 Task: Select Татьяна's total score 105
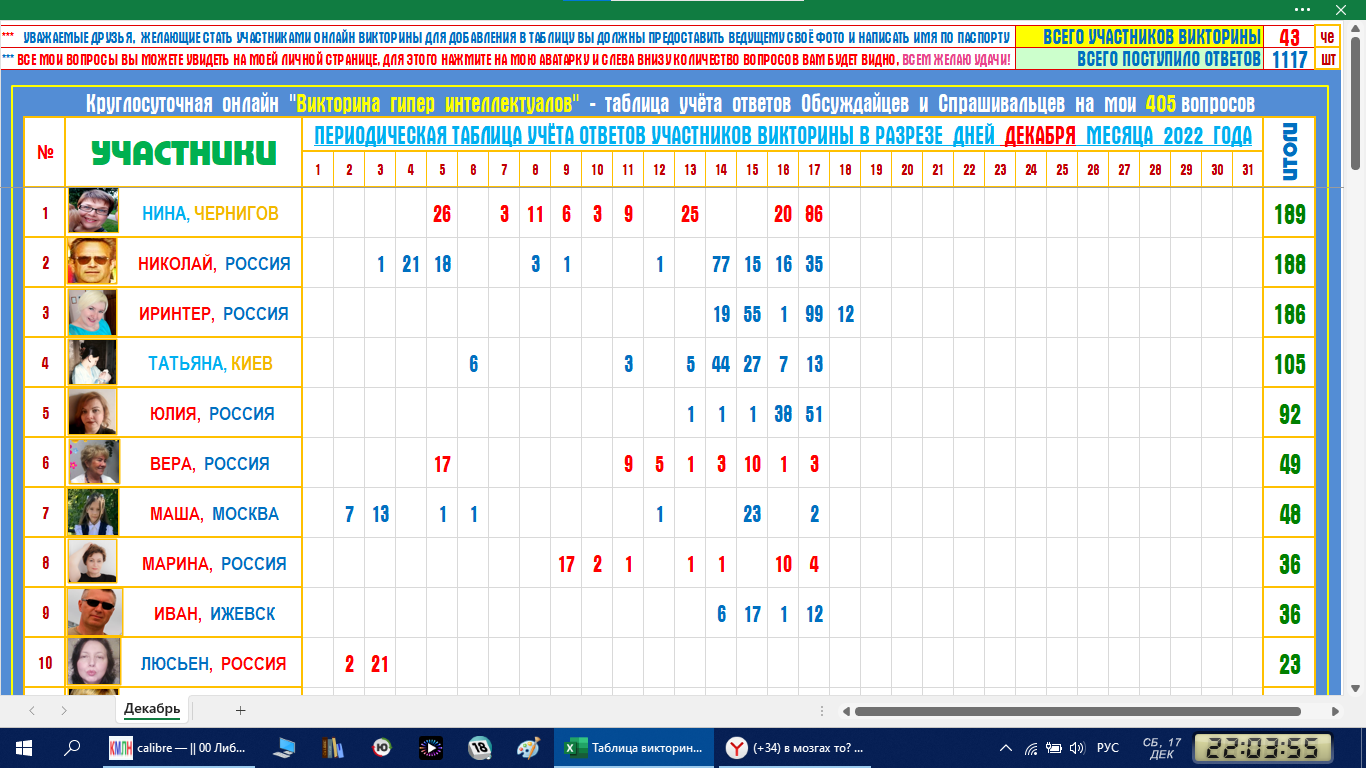1289,363
